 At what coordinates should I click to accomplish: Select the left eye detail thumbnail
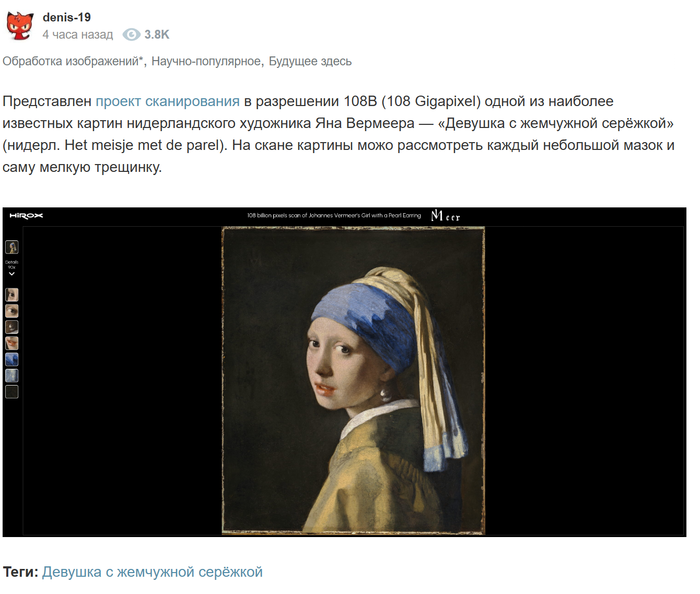12,295
